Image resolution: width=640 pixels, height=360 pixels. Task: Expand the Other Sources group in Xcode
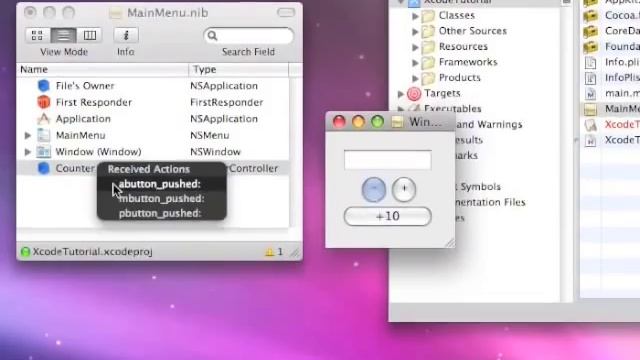416,31
